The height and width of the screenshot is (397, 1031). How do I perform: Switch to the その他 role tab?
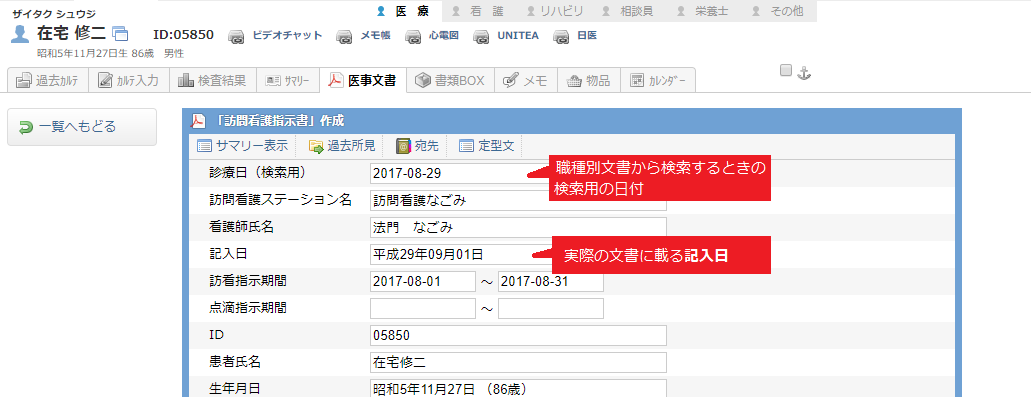tap(779, 11)
